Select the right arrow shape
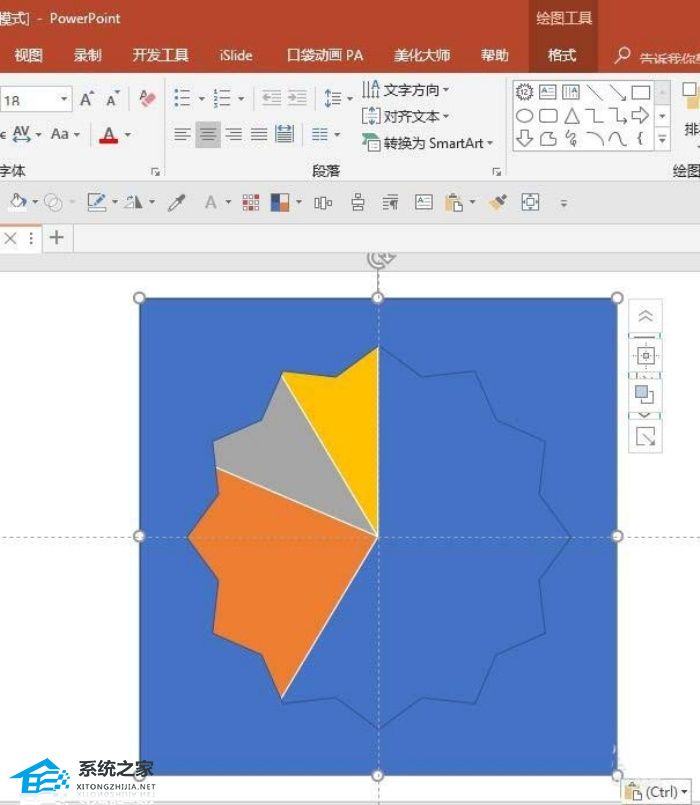Viewport: 700px width, 805px height. (x=640, y=116)
